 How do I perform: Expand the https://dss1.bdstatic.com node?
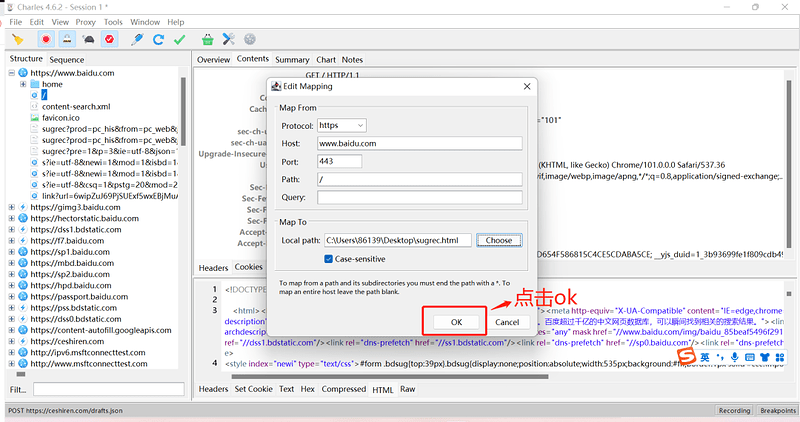11,230
